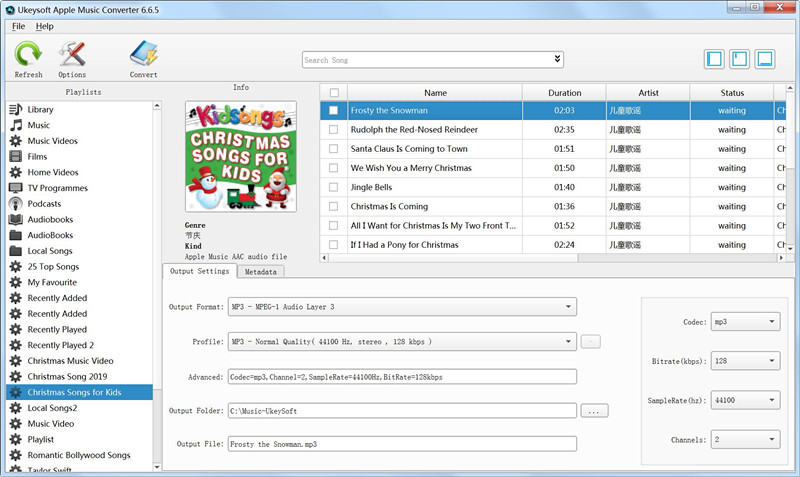Check the Christmas Is Coming checkbox
Screen dimensions: 800x477
(334, 207)
